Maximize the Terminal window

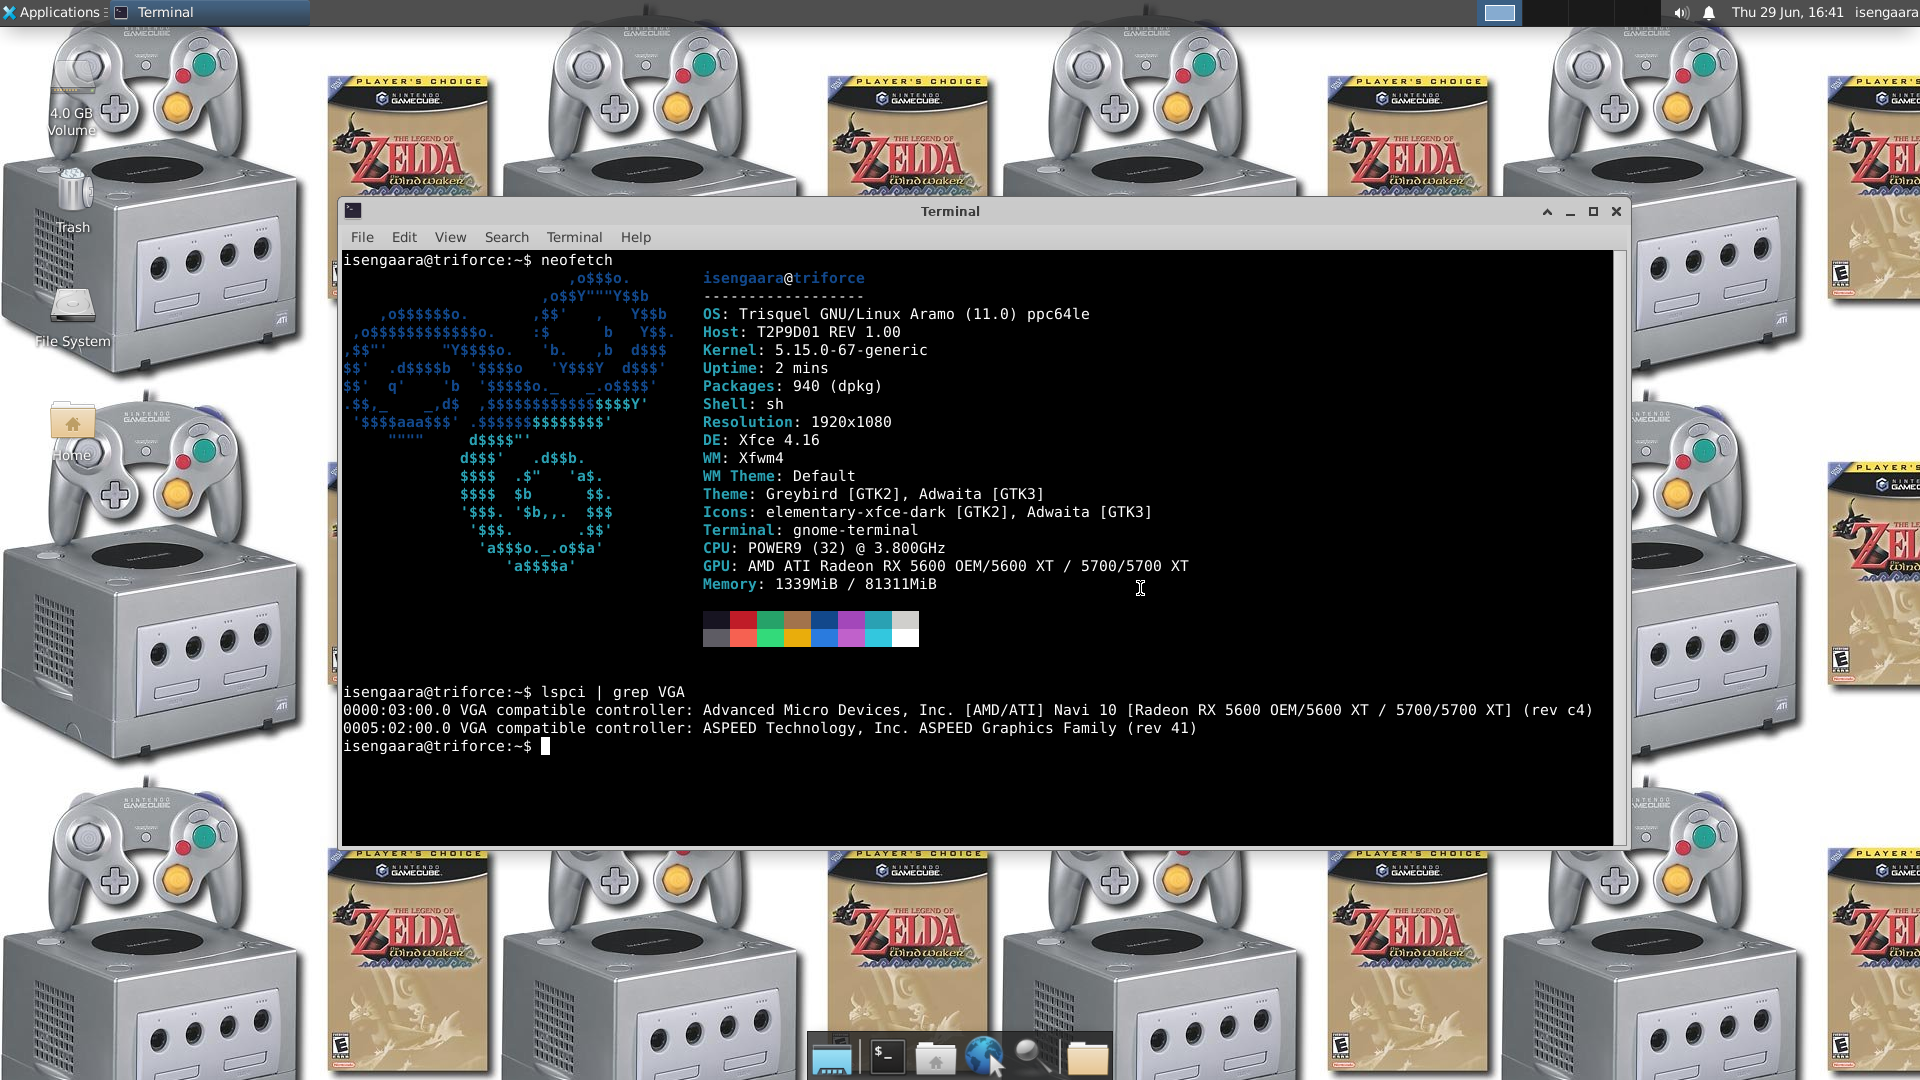(x=1593, y=211)
